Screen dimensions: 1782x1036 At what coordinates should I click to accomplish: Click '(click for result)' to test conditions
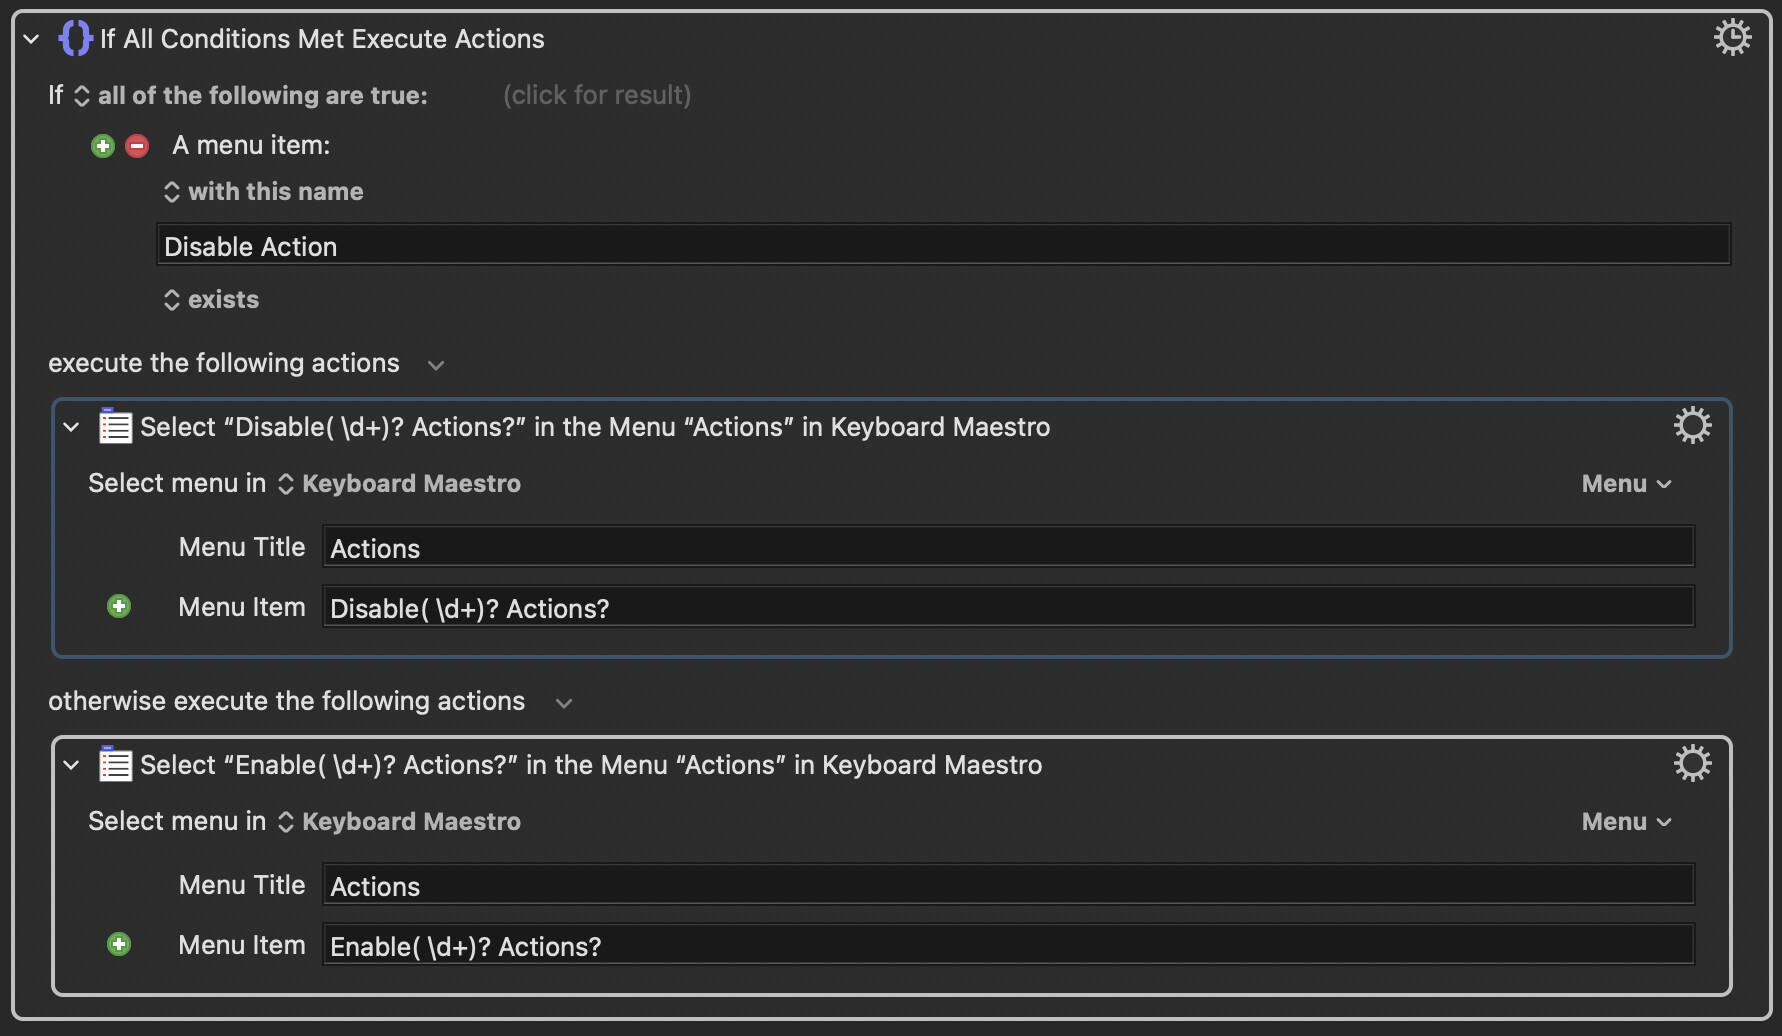pyautogui.click(x=597, y=95)
